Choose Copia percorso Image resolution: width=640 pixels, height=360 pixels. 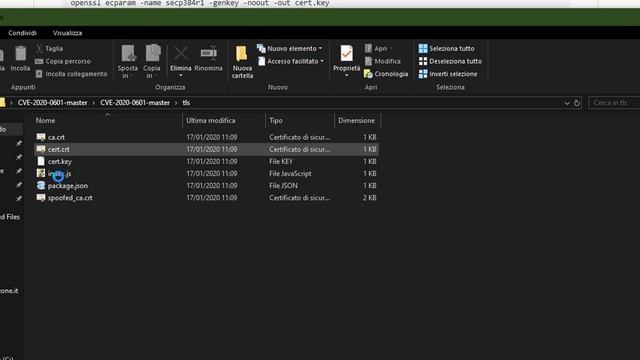[x=63, y=61]
